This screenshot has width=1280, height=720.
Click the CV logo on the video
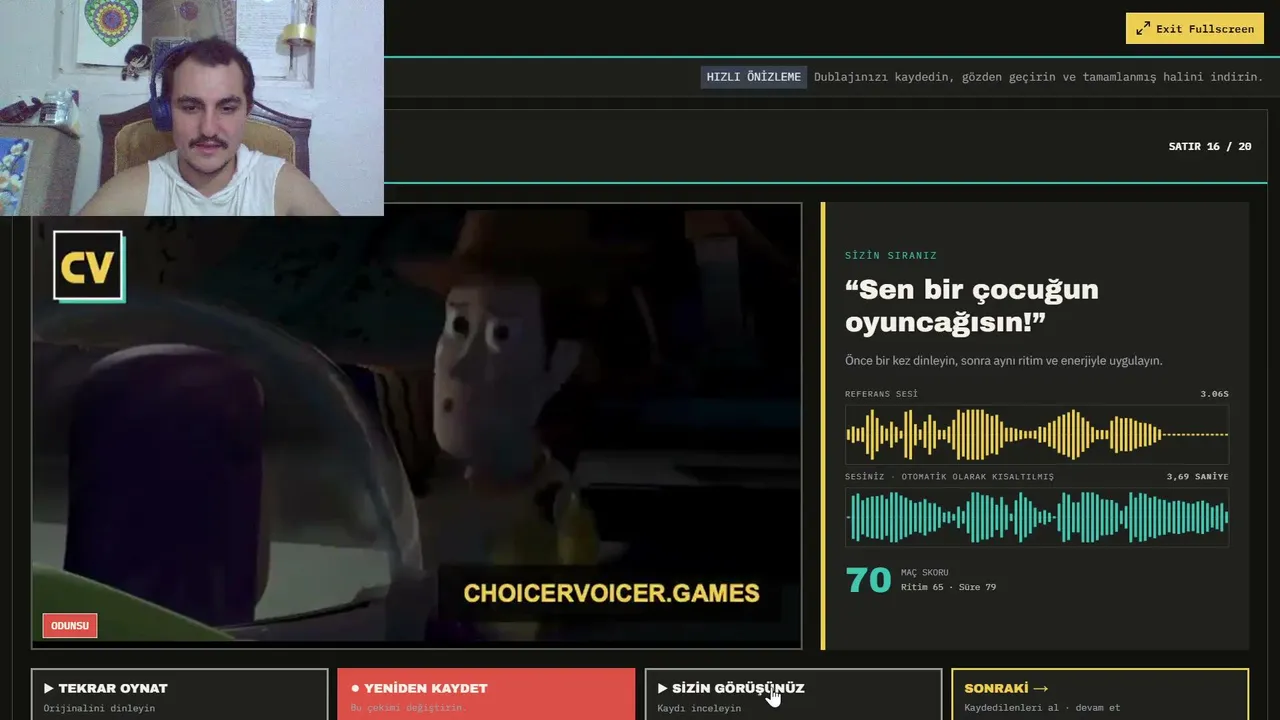pyautogui.click(x=89, y=266)
